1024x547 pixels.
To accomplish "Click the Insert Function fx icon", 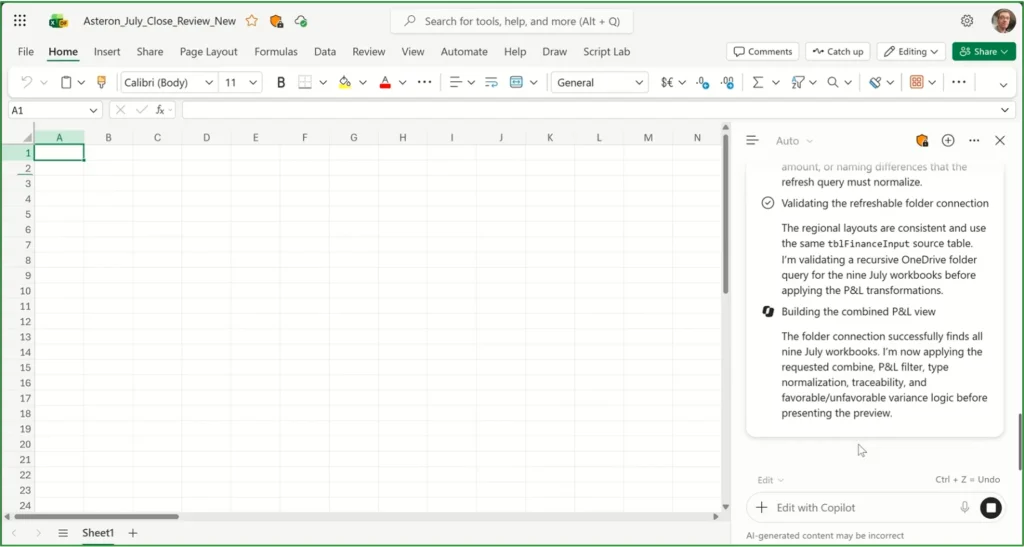I will tap(160, 110).
